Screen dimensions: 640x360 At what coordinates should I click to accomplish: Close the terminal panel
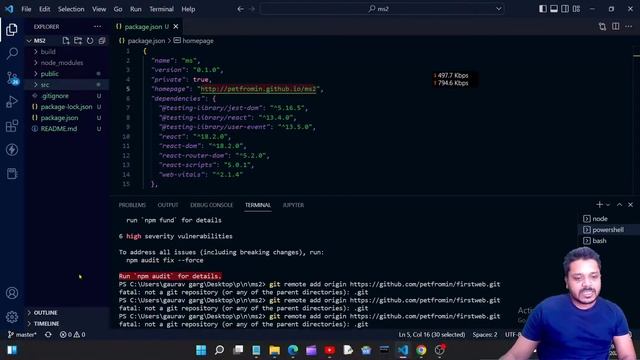[630, 204]
